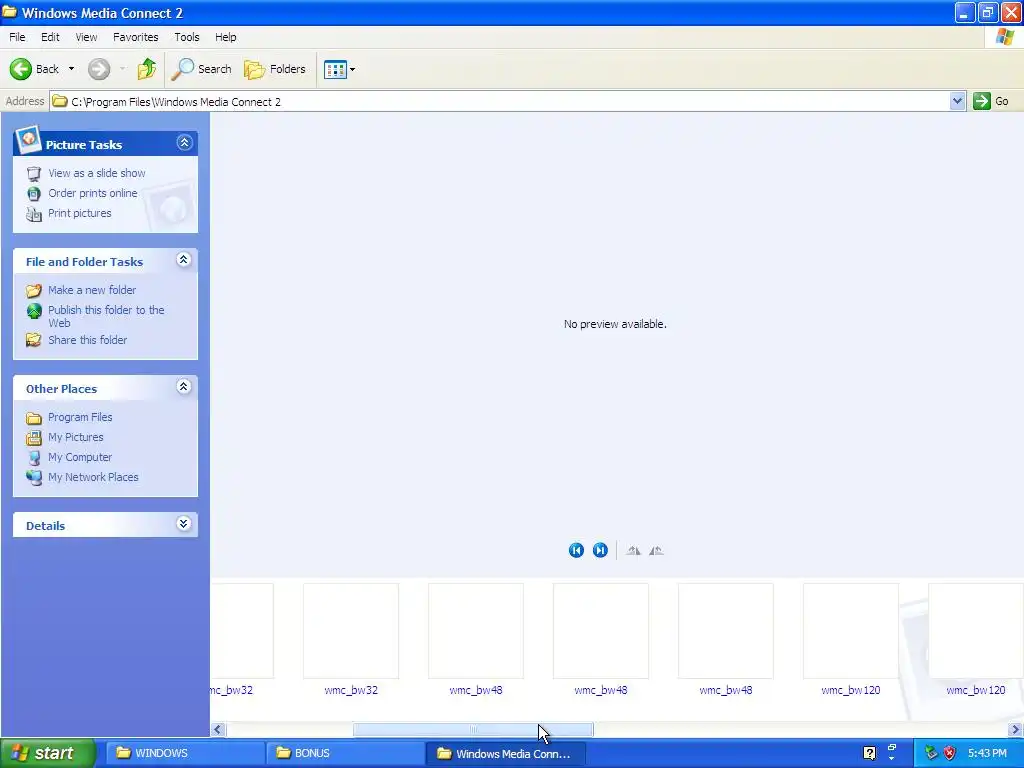Click the Publish to Web globe icon
The width and height of the screenshot is (1024, 768).
pos(33,311)
